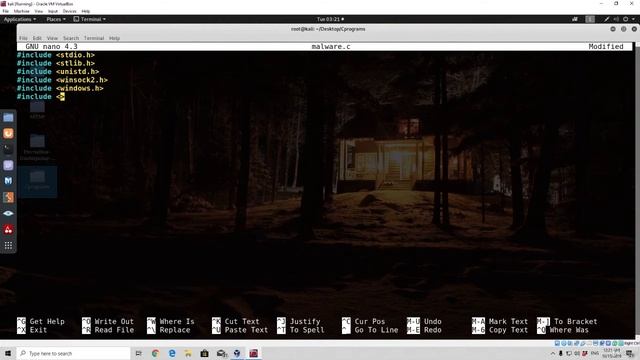Open File Explorer from the taskbar
Image resolution: width=640 pixels, height=360 pixels.
point(188,353)
